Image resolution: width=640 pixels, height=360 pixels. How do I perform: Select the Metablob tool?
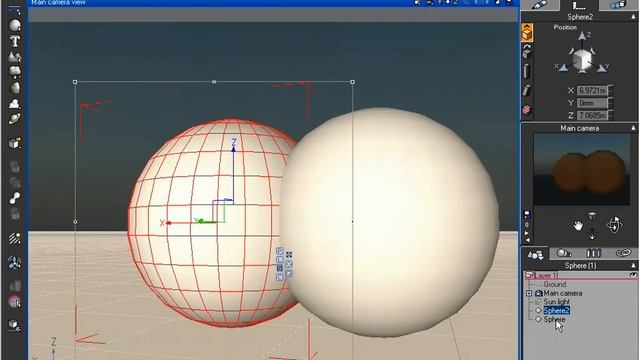click(x=15, y=198)
